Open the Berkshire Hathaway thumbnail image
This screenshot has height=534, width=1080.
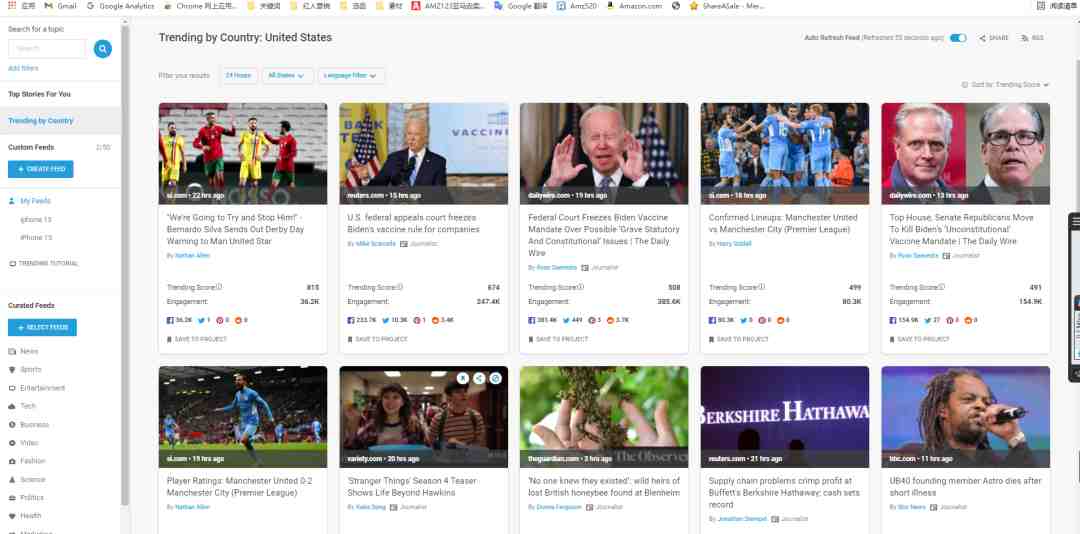785,417
